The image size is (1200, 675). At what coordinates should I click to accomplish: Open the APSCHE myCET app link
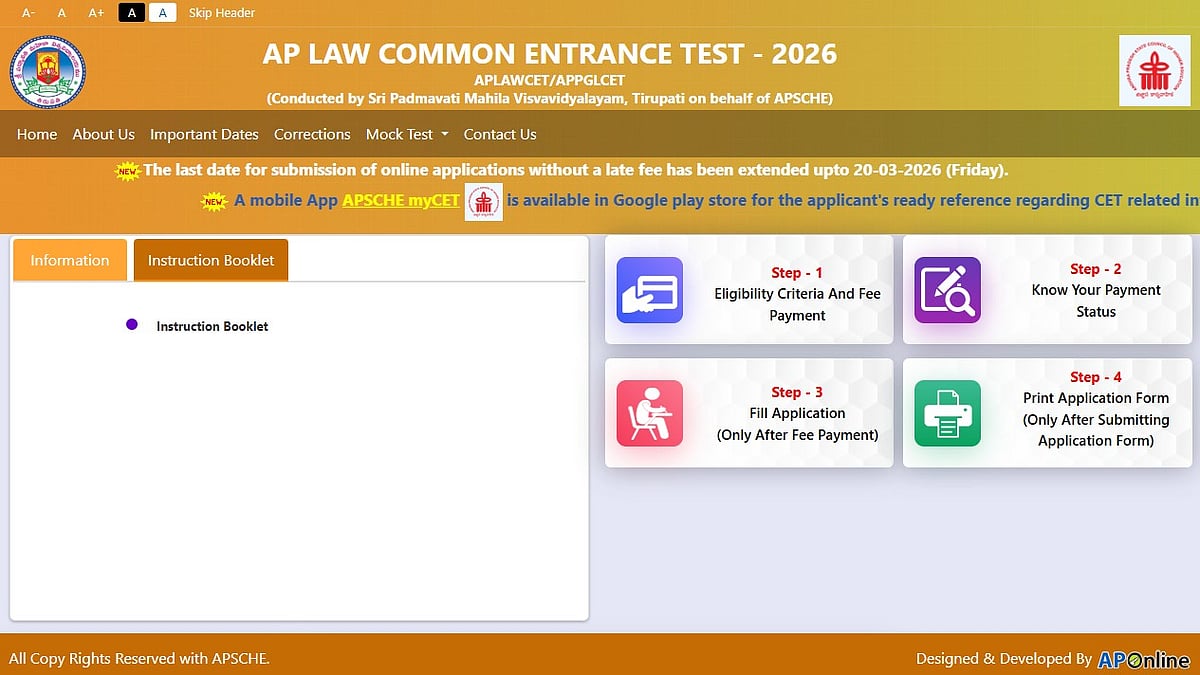(401, 200)
